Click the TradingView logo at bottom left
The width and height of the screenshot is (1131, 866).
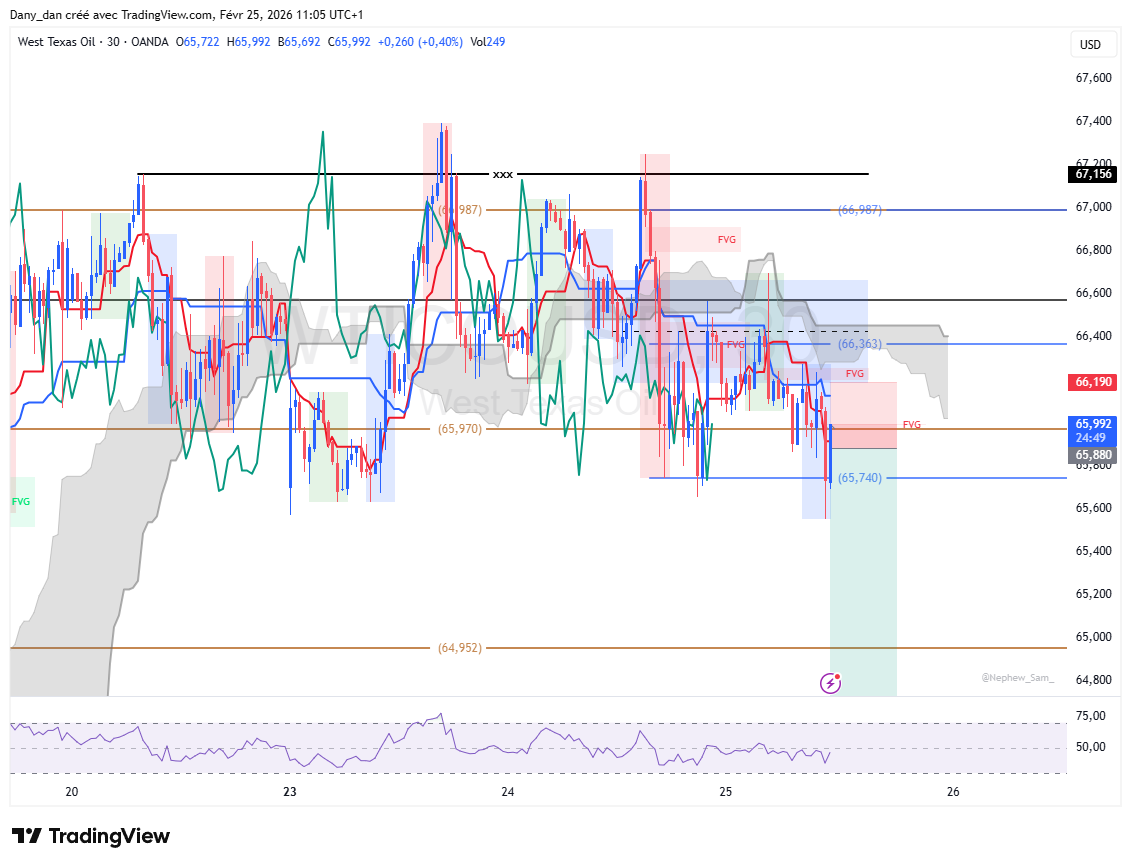click(x=91, y=836)
